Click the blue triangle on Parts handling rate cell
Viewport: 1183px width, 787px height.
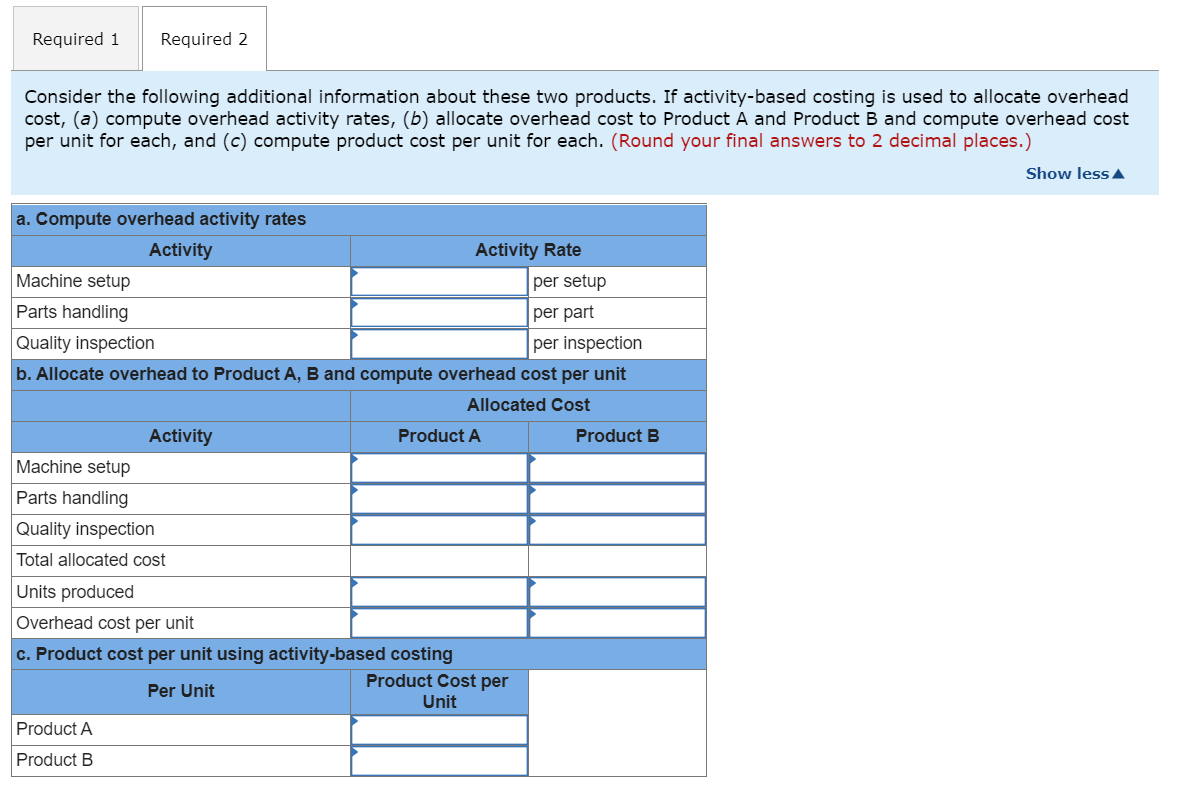(x=355, y=304)
